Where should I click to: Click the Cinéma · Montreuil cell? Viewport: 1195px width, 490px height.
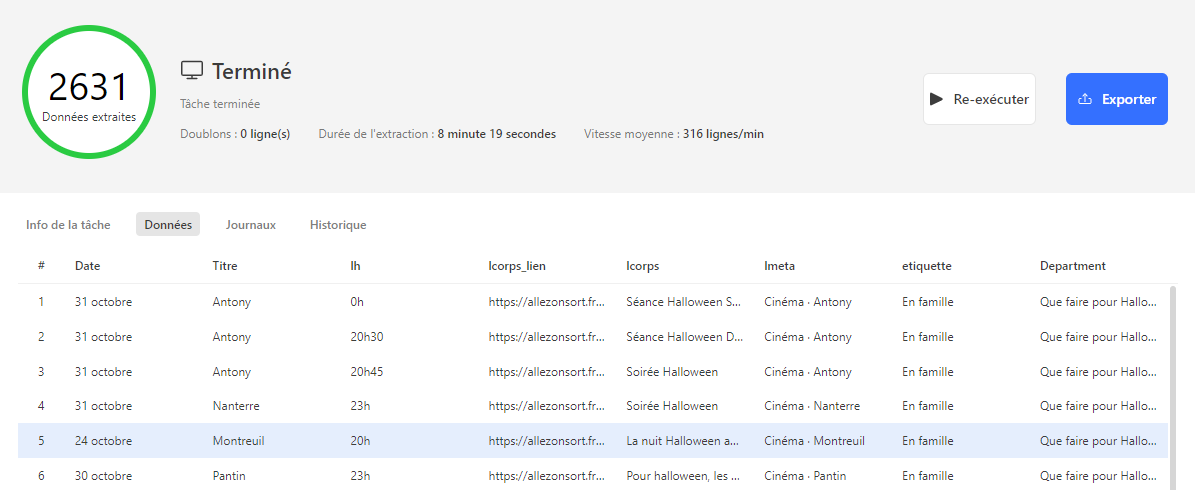point(815,440)
